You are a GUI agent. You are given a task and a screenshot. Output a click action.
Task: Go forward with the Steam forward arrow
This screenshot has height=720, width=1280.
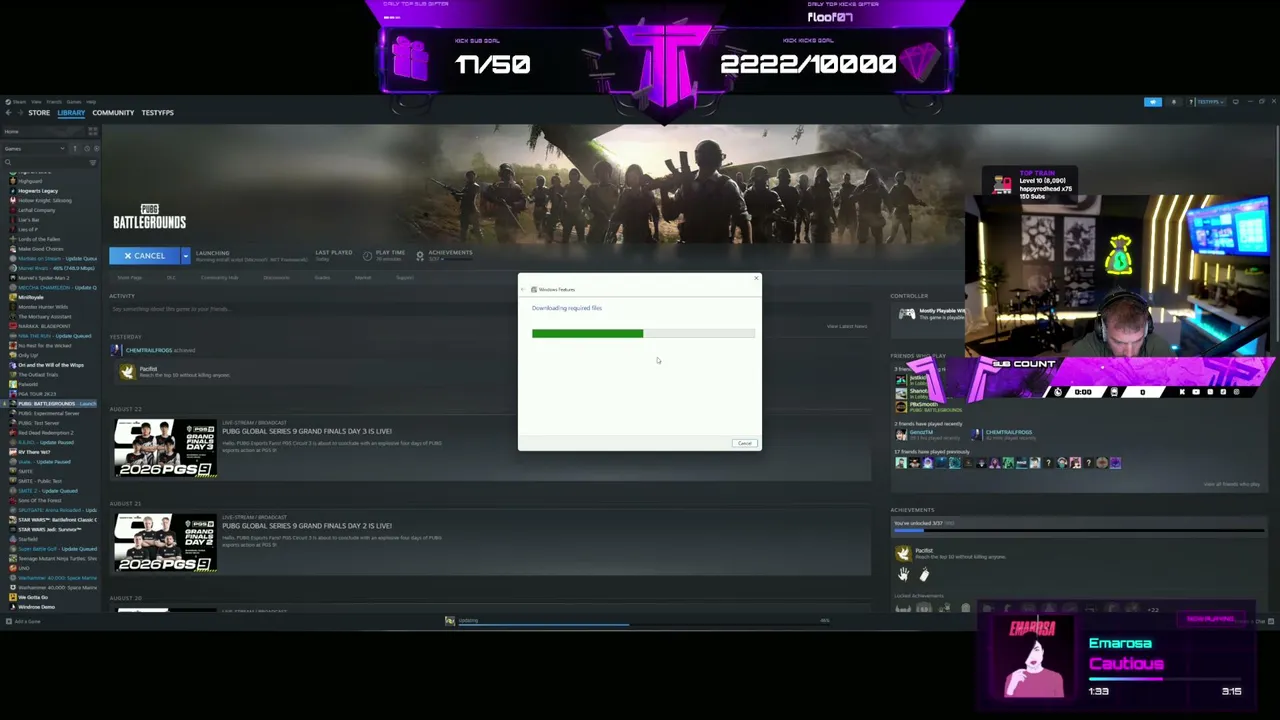click(x=19, y=113)
